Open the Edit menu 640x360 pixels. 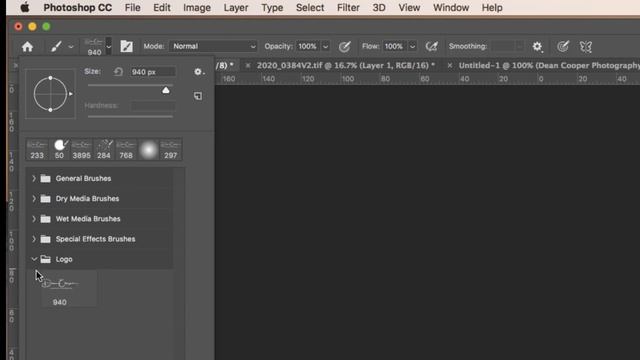(x=162, y=8)
